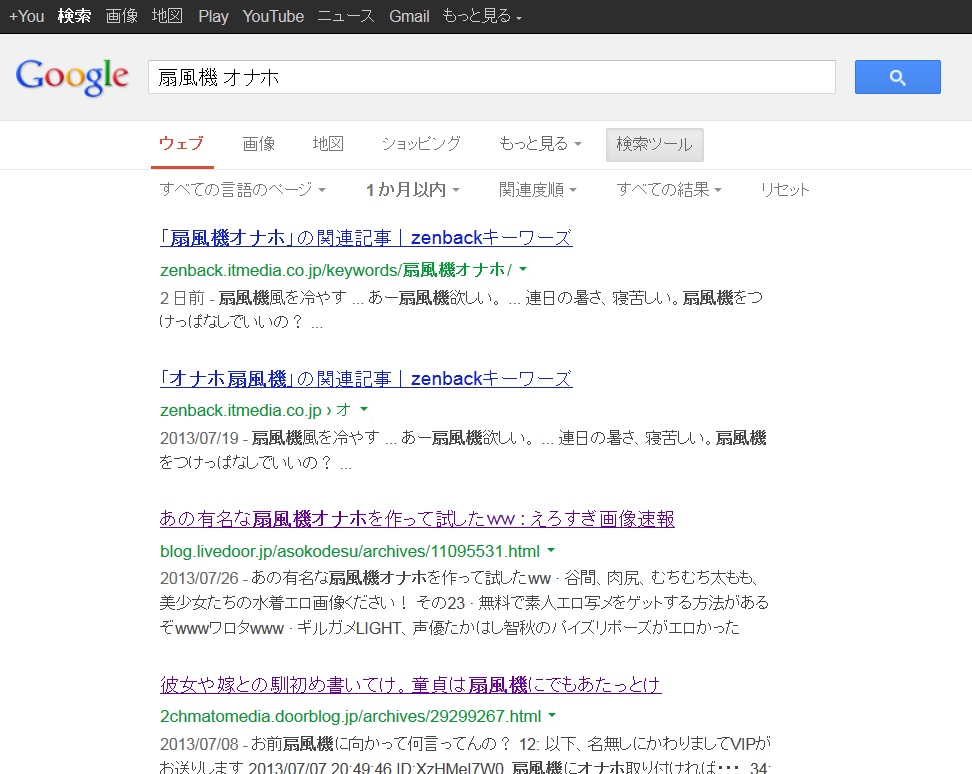Click inside the search query box
The width and height of the screenshot is (972, 774).
click(x=491, y=77)
